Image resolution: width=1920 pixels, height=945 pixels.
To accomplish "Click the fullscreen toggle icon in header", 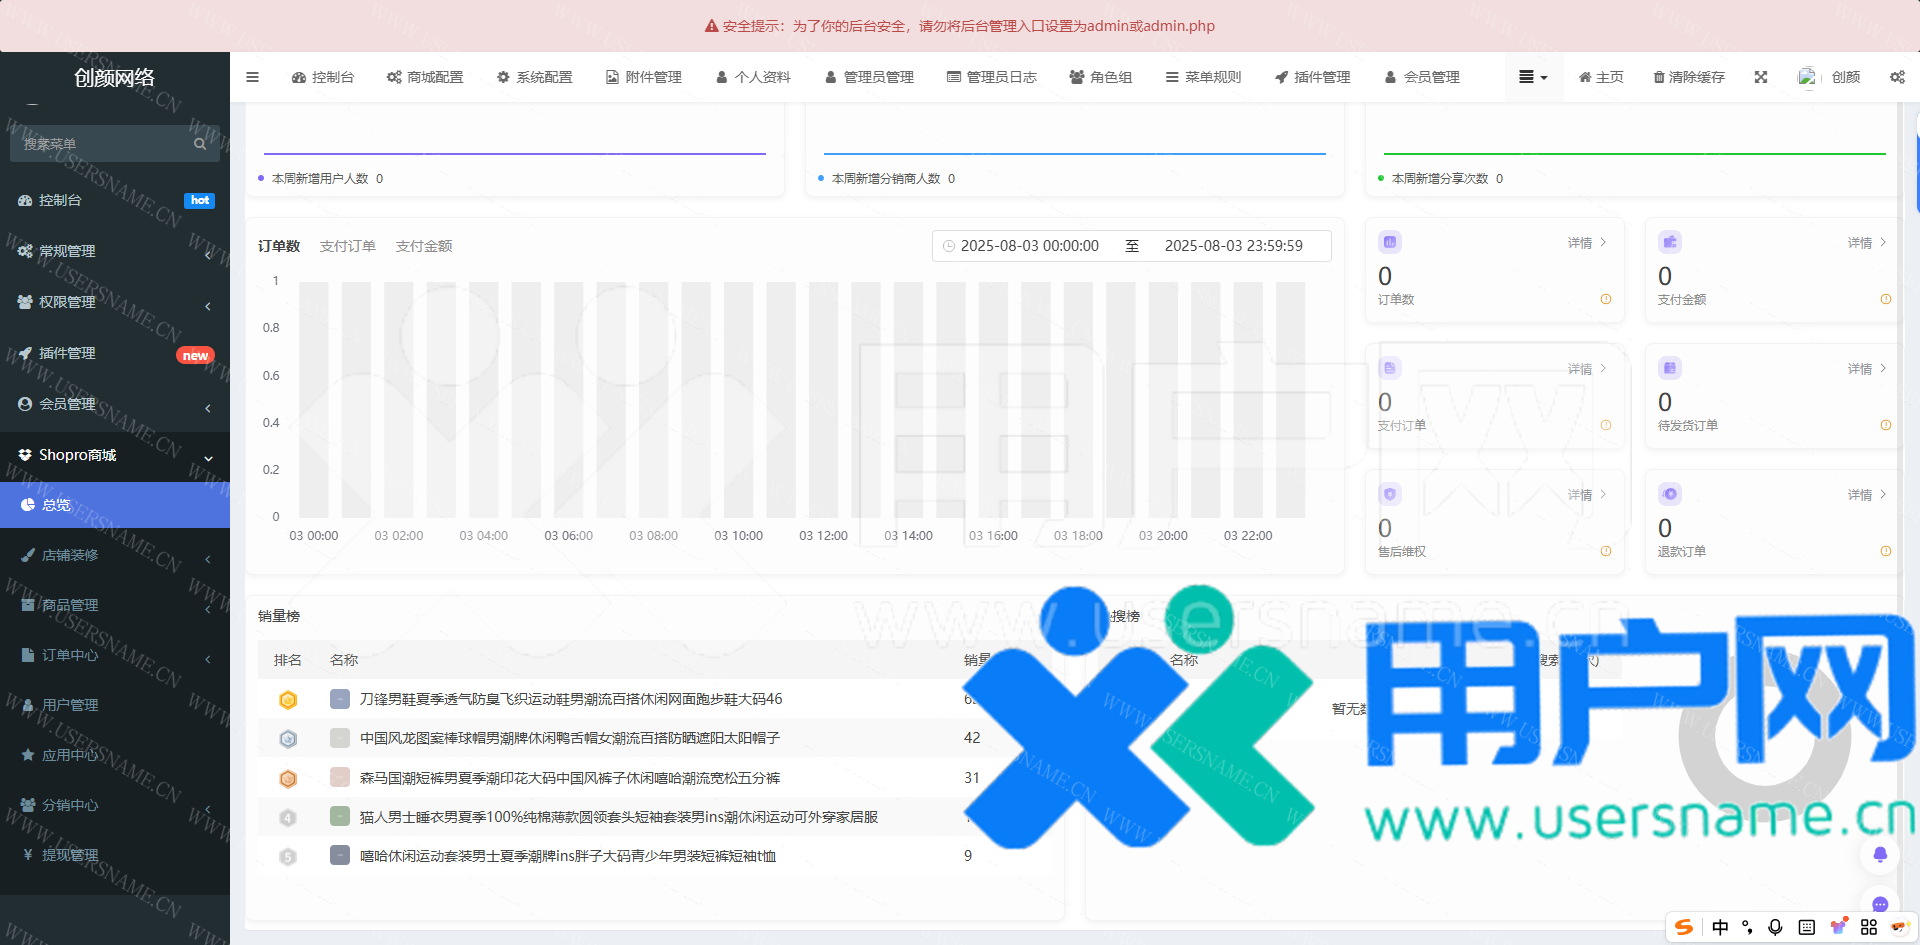I will [1761, 77].
